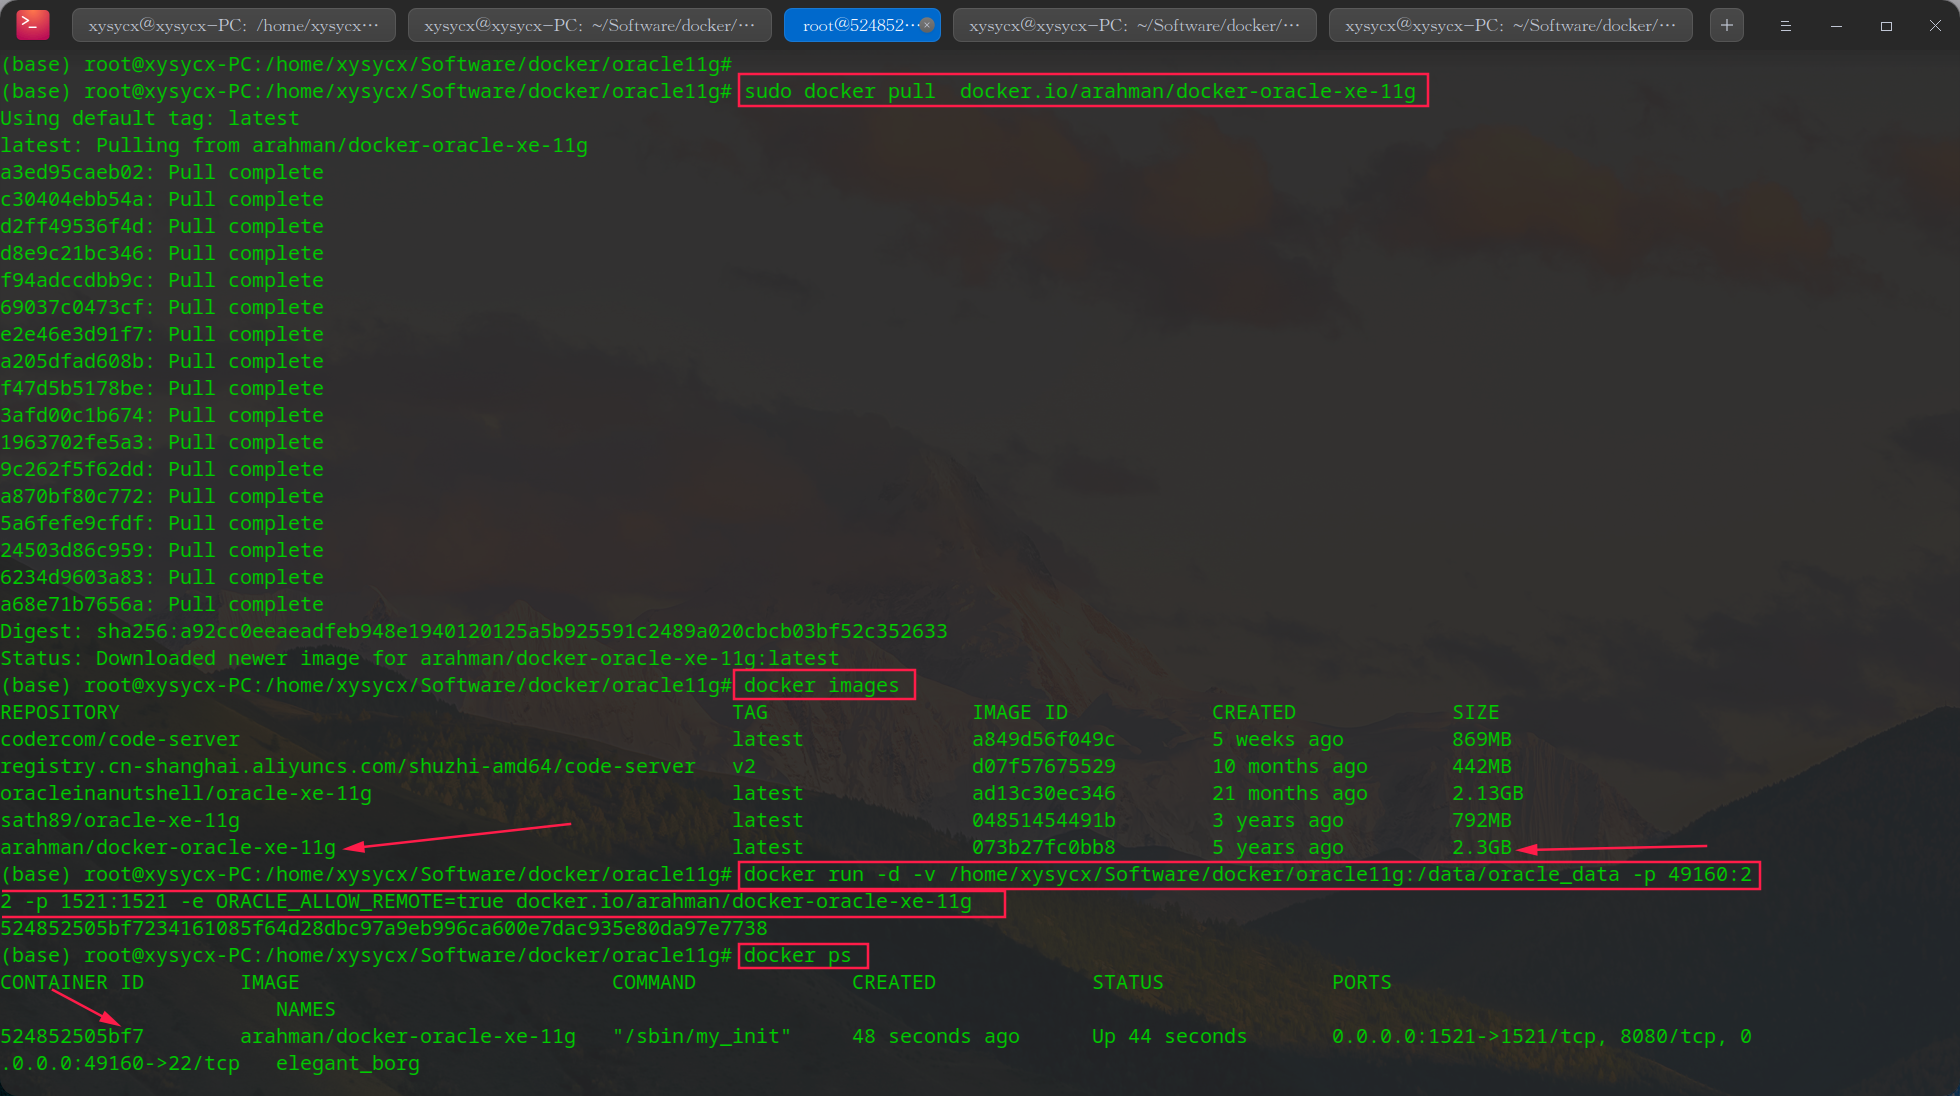Click the 2.3GB size value

coord(1481,847)
